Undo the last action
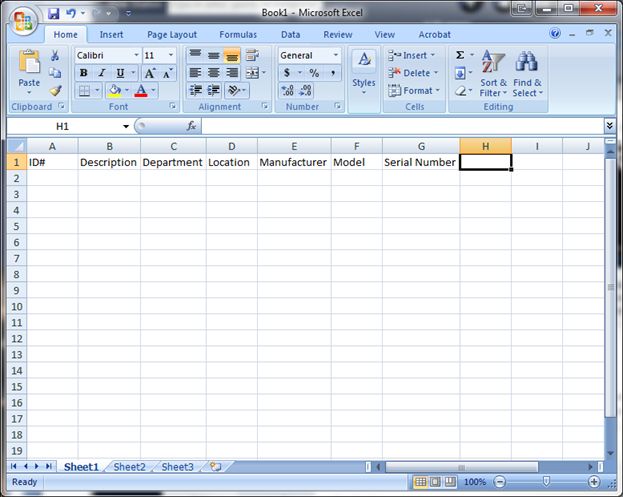This screenshot has height=497, width=623. point(71,14)
